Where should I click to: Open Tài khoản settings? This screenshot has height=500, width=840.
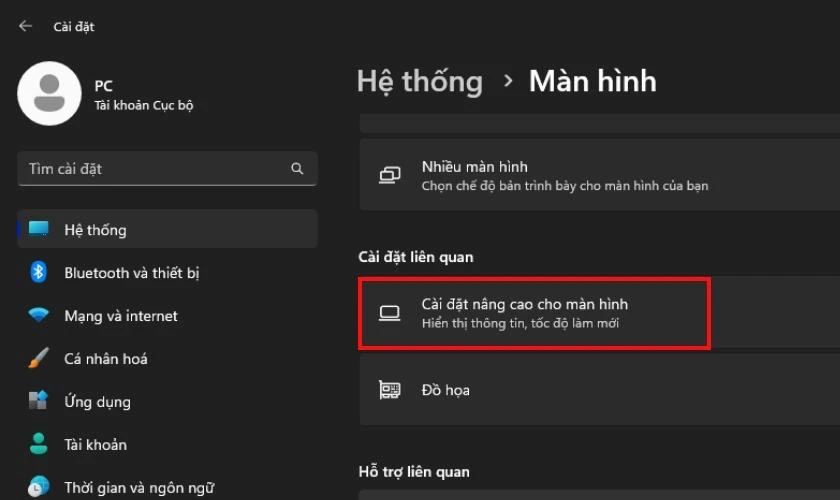tap(168, 444)
